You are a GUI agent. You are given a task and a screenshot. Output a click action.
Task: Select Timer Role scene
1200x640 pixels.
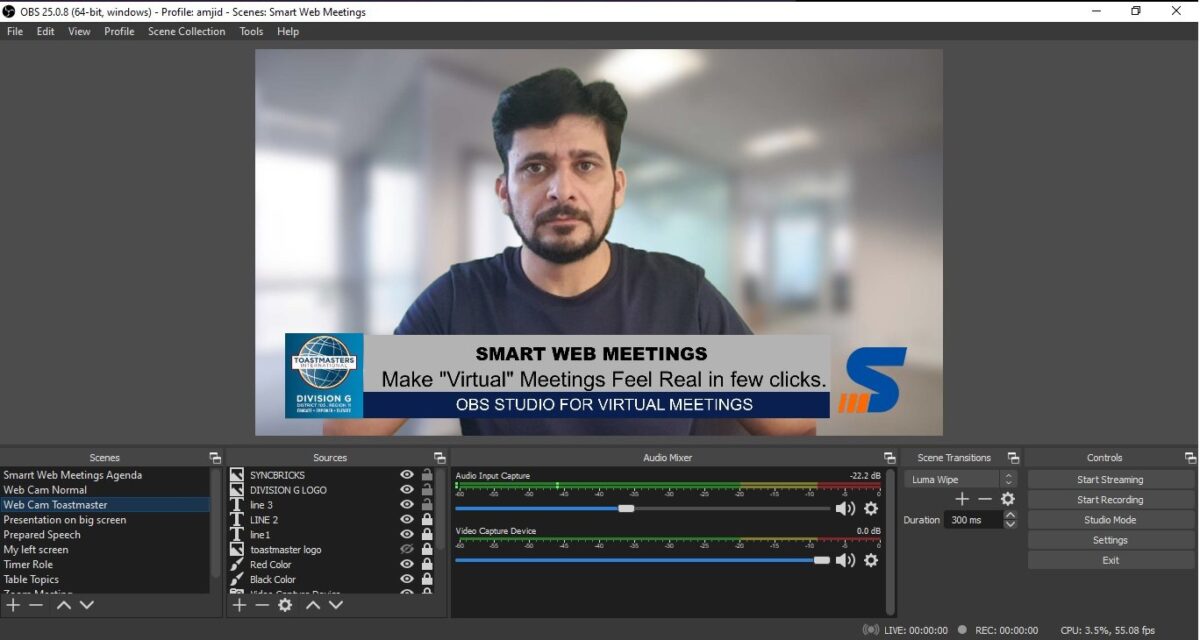28,564
